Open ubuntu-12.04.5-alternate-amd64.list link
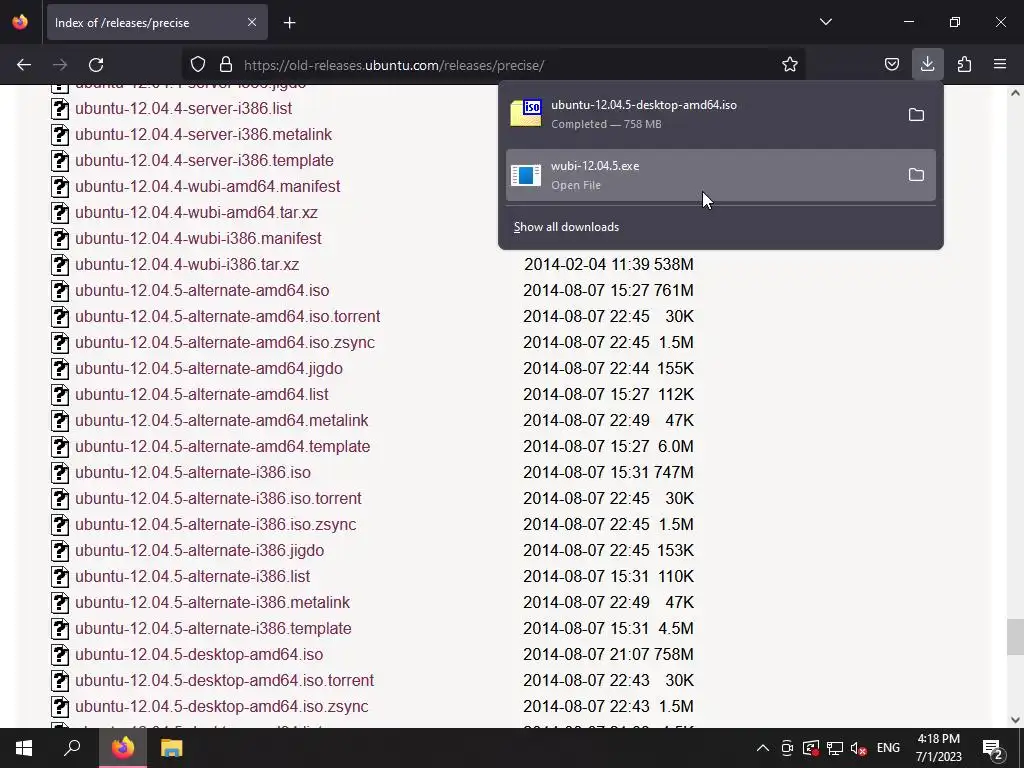This screenshot has width=1024, height=768. (x=202, y=394)
